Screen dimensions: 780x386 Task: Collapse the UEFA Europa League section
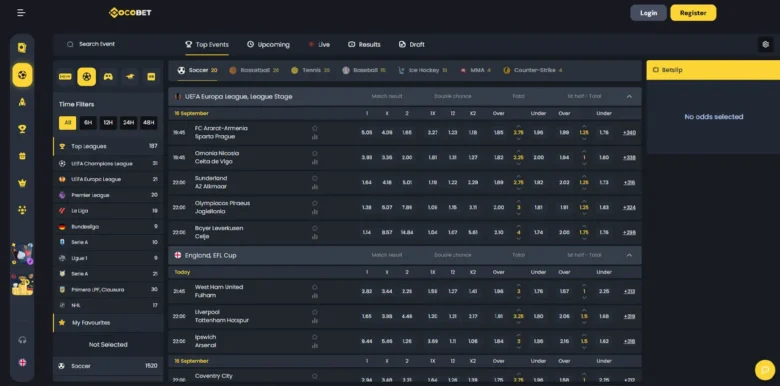pos(629,96)
